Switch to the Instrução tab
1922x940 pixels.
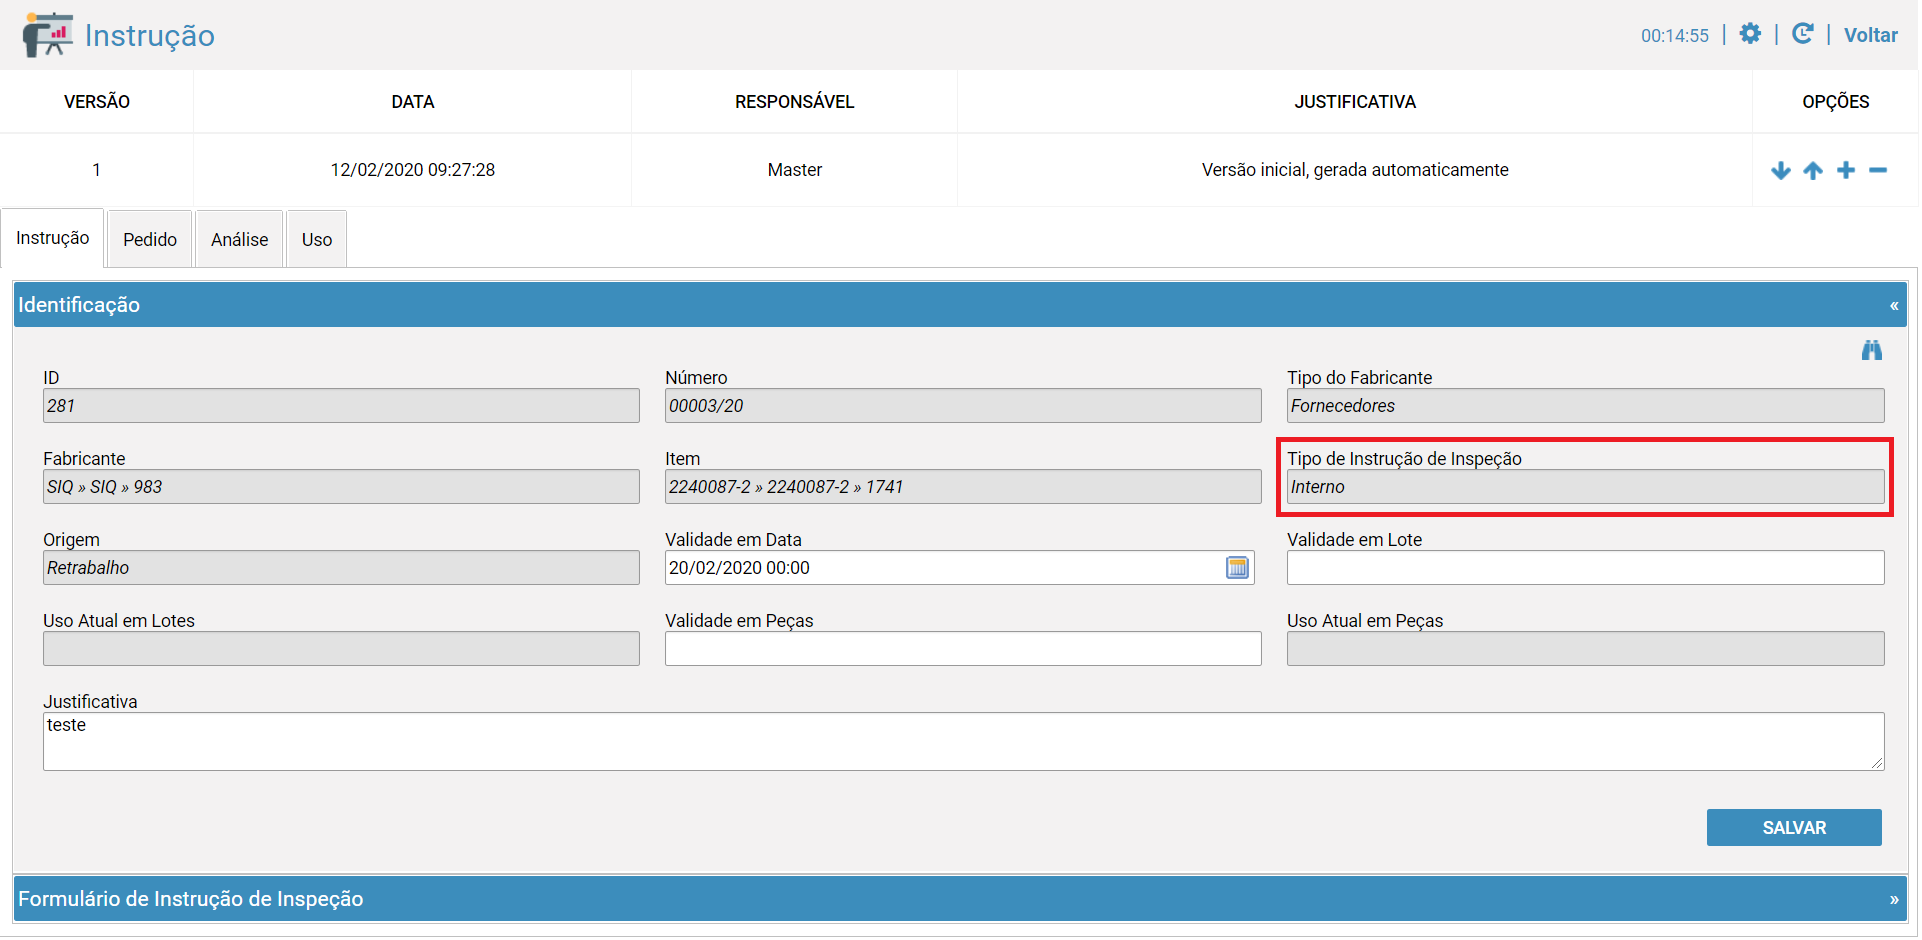point(53,238)
